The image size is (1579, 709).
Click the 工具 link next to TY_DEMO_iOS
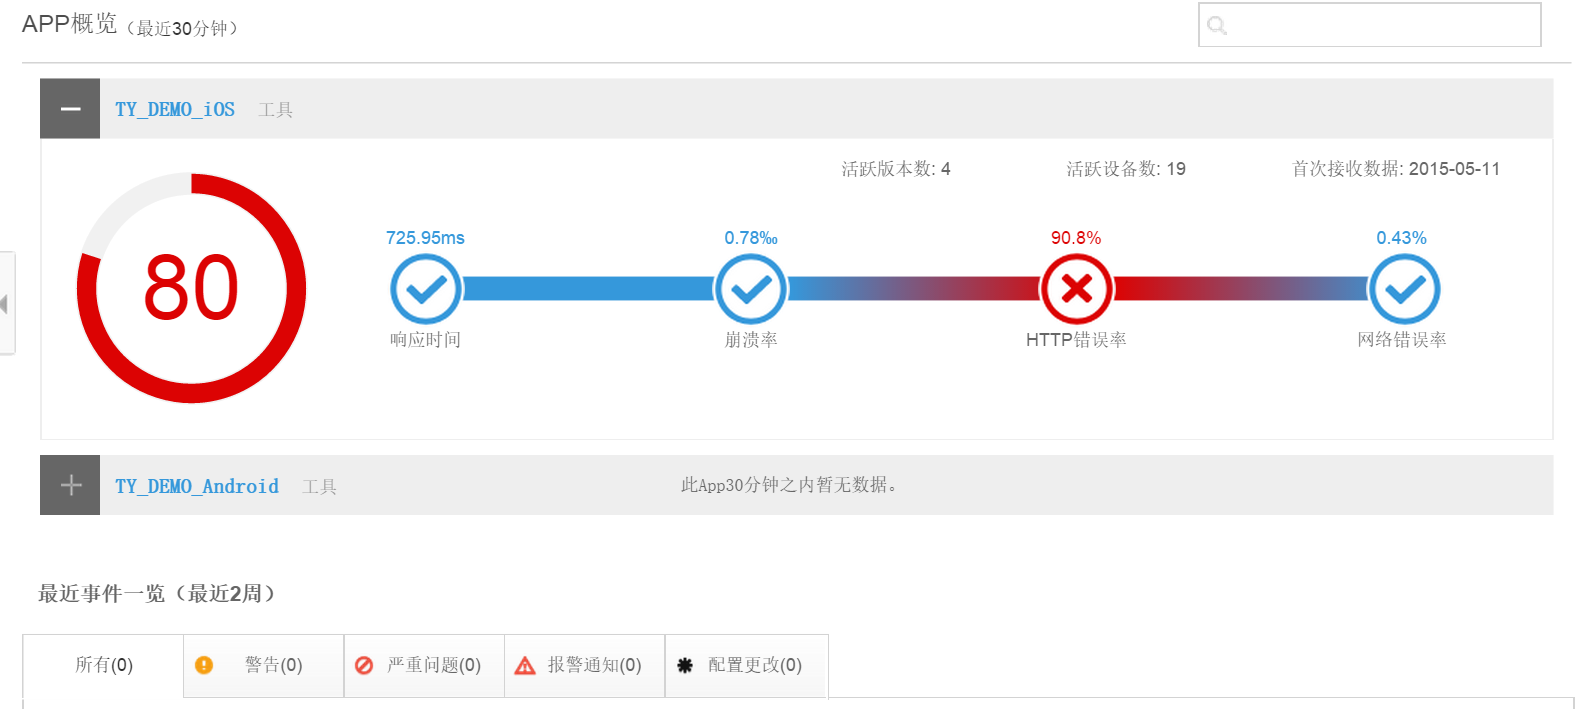(275, 110)
